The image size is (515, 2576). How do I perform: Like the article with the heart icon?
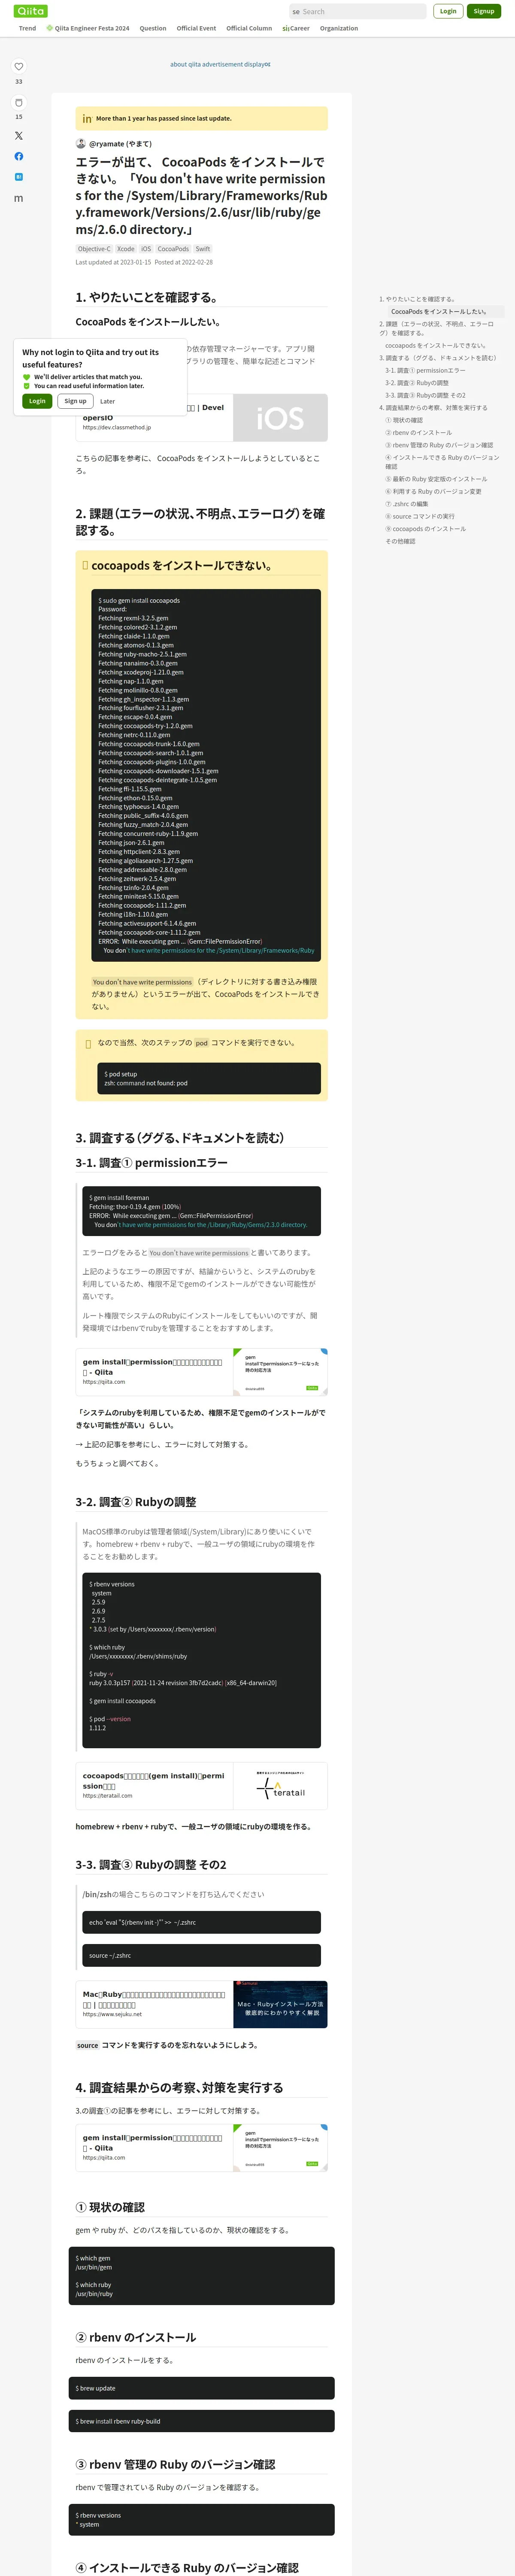click(x=18, y=67)
